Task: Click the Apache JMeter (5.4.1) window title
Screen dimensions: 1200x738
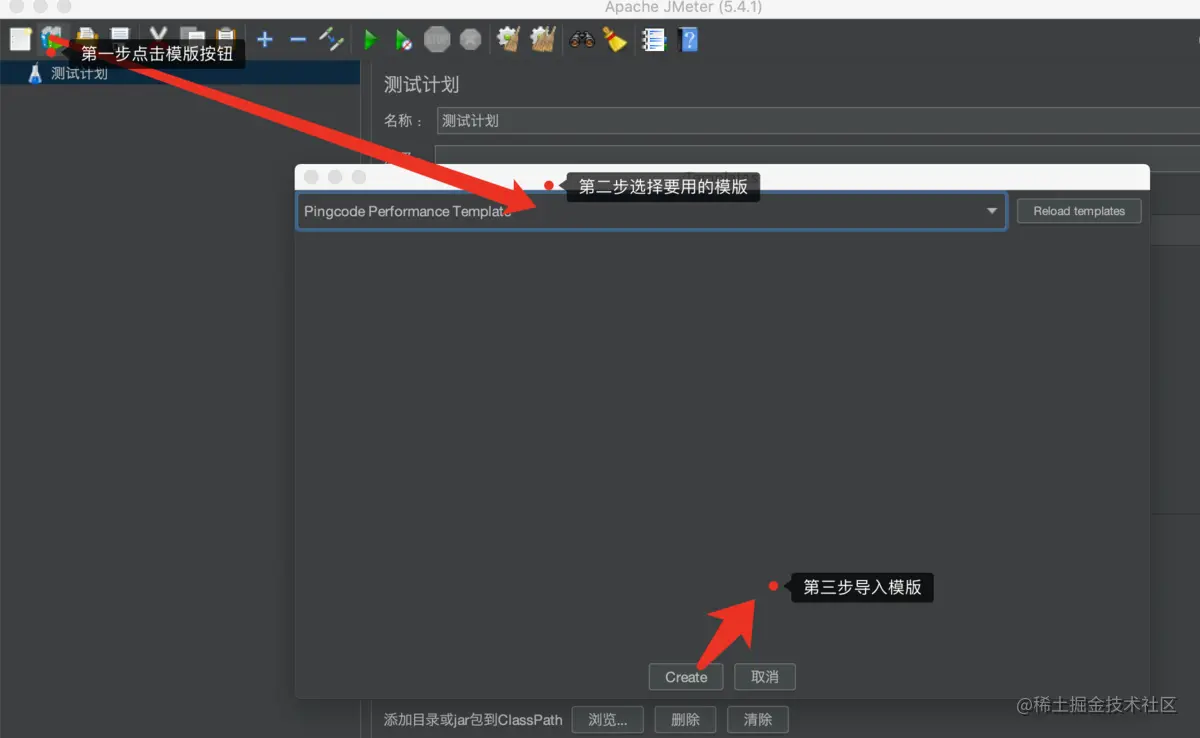Action: [684, 7]
